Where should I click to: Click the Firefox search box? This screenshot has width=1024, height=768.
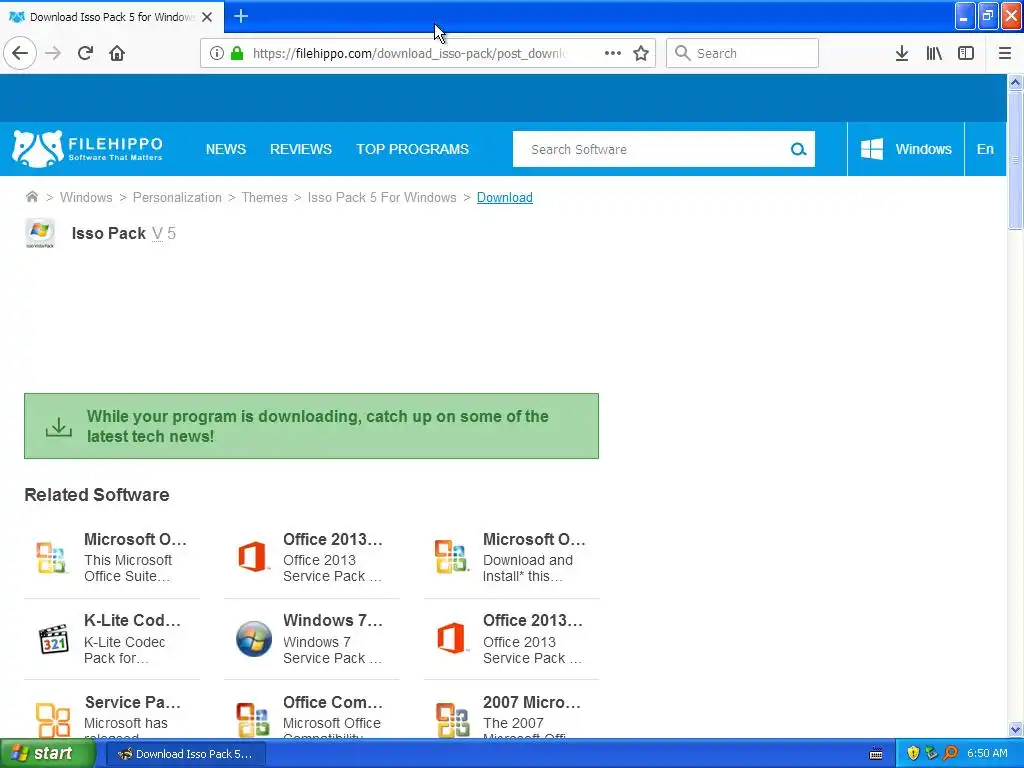(742, 53)
